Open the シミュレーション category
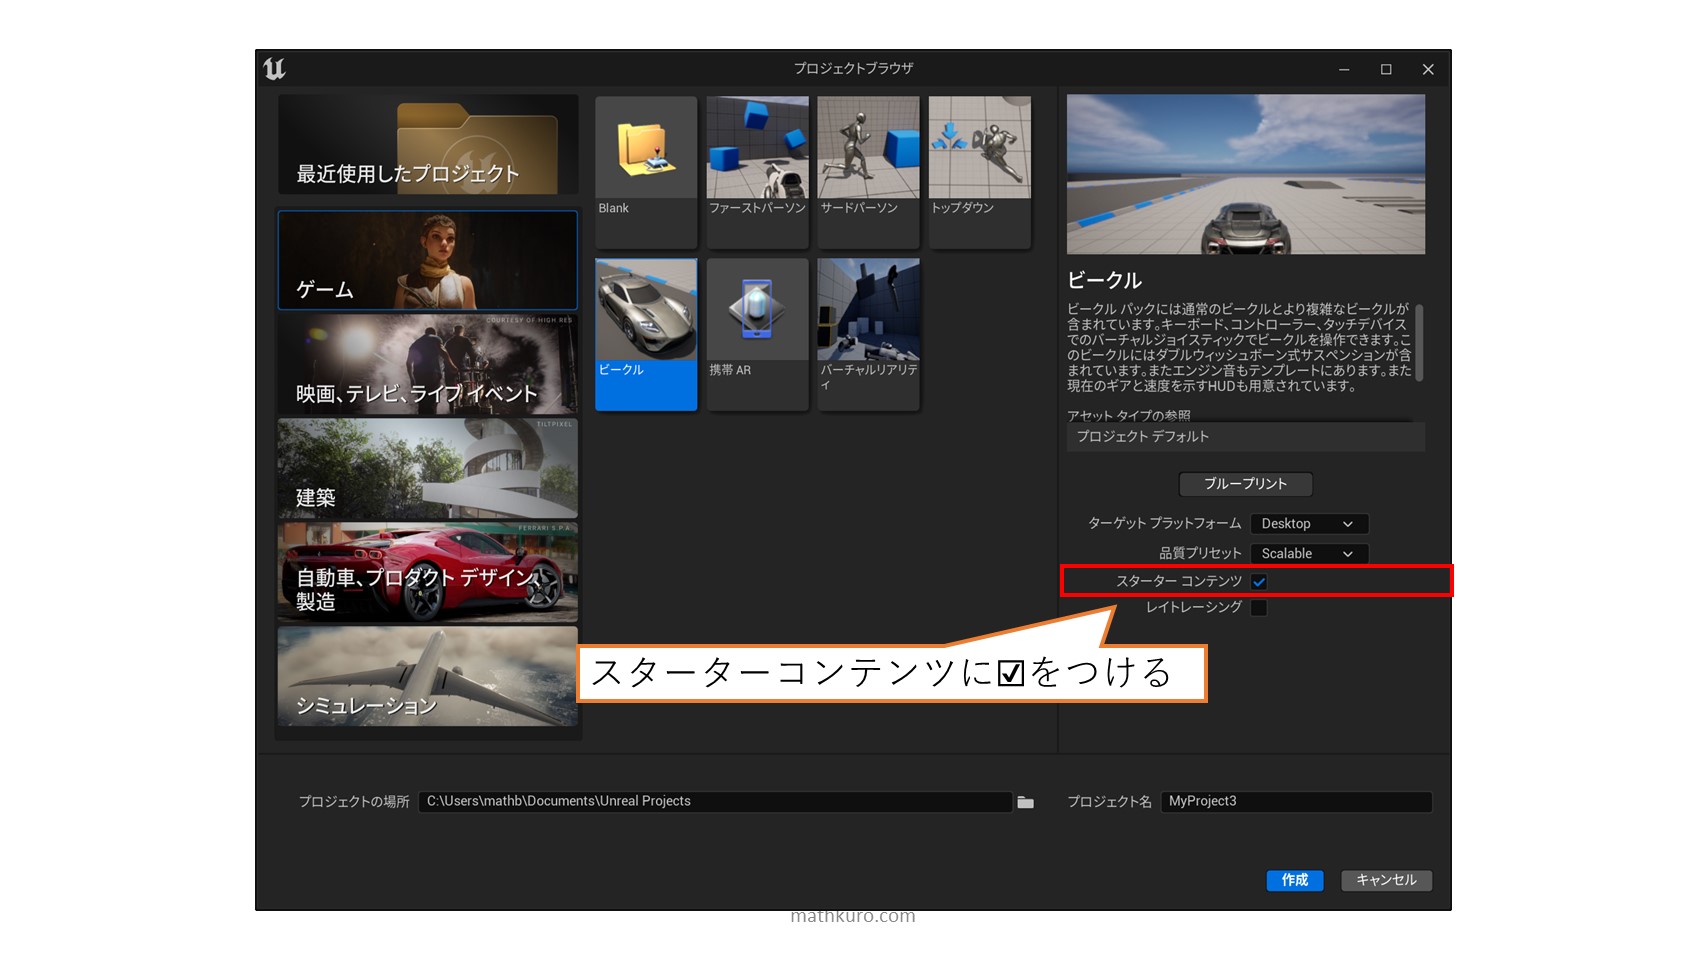The image size is (1707, 960). tap(428, 677)
